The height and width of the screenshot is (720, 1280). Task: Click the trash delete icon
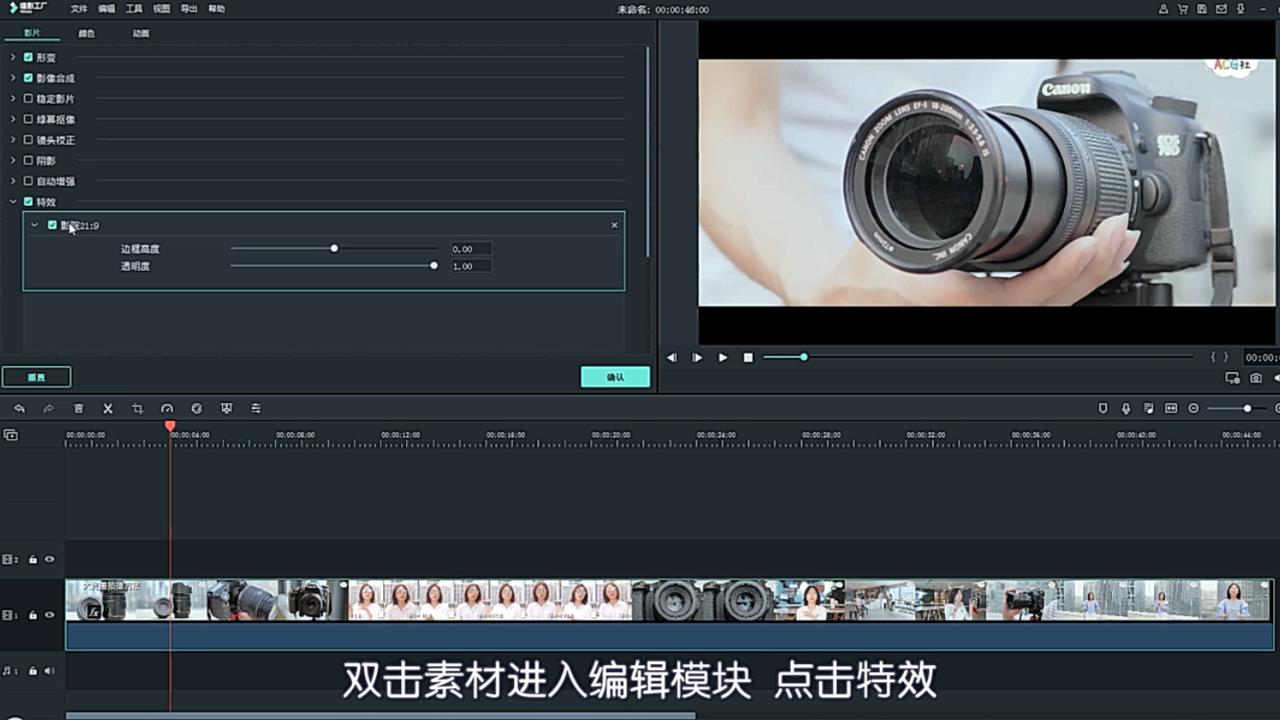pos(78,408)
